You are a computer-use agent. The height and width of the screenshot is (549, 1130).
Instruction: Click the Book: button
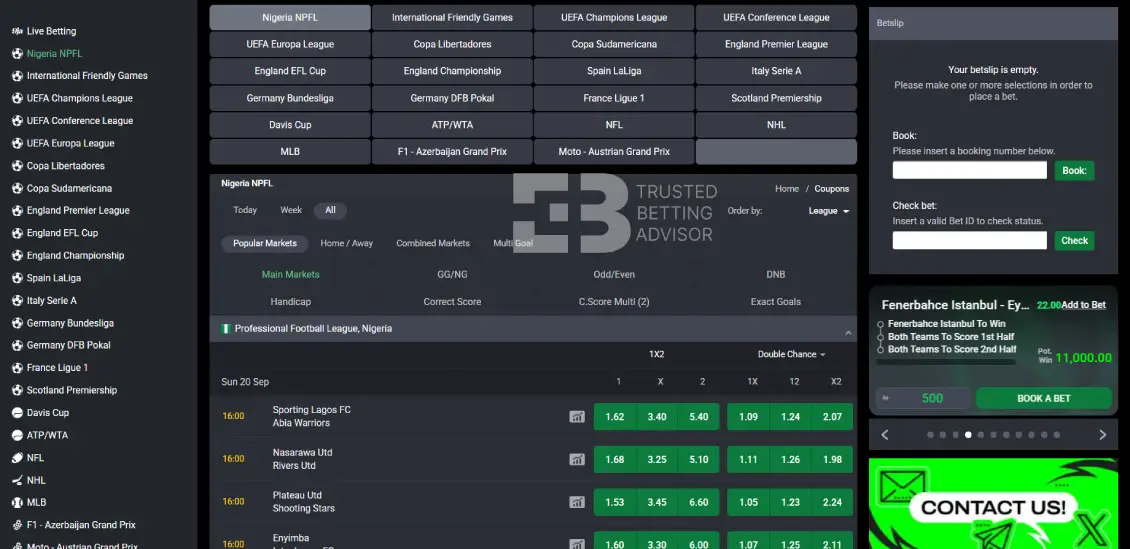[x=1074, y=171]
